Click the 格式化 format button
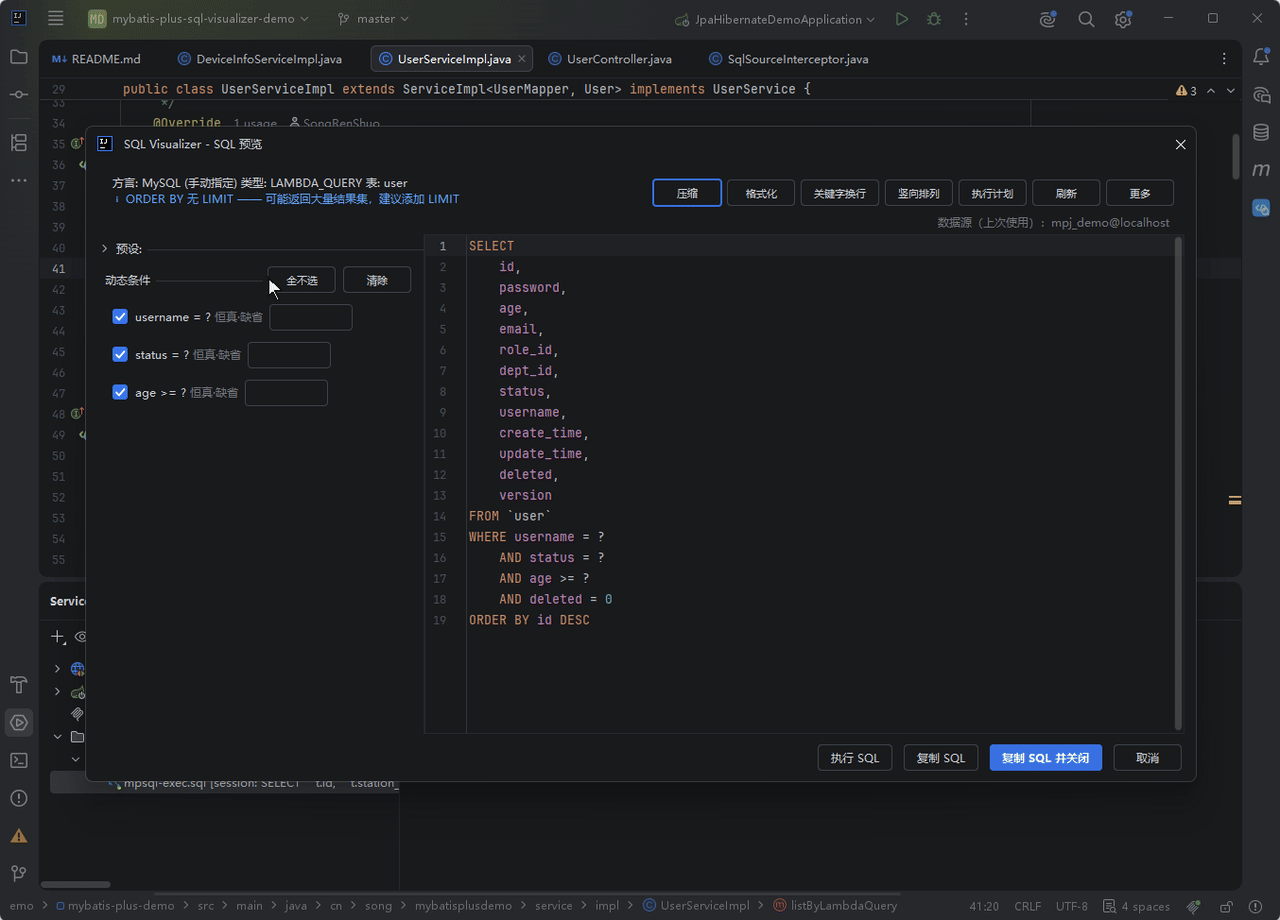 761,193
